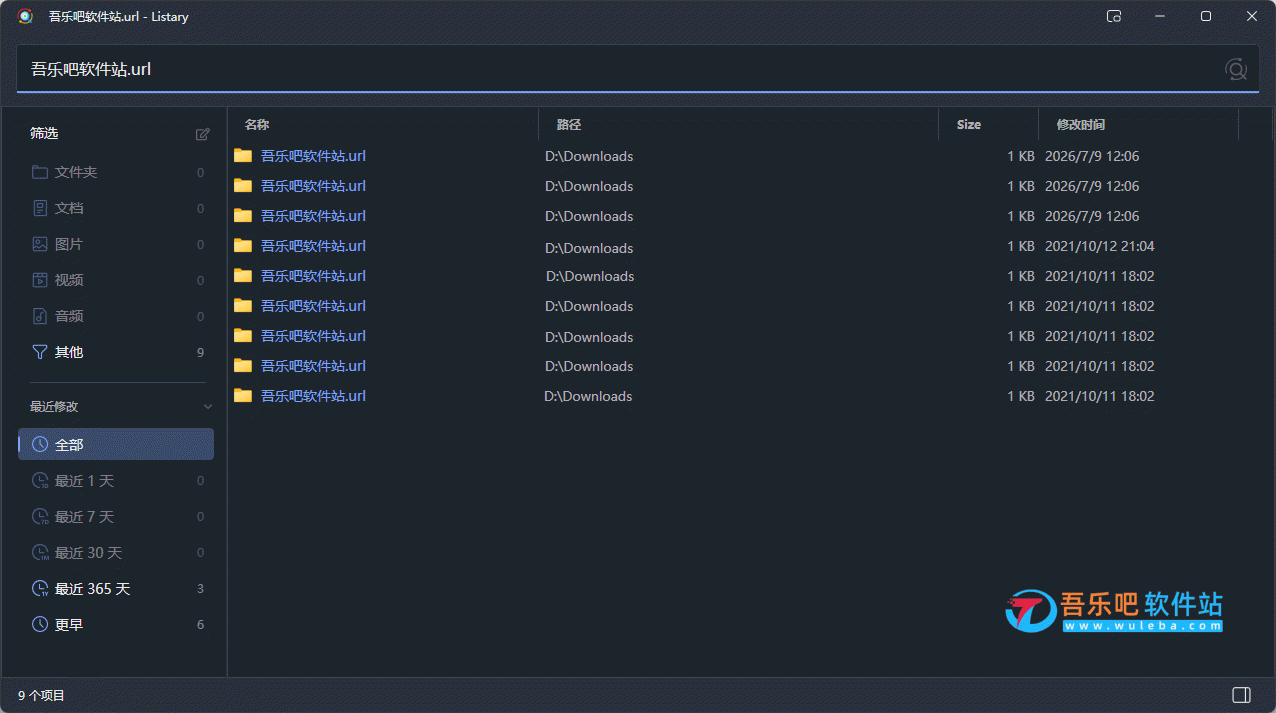Image resolution: width=1276 pixels, height=713 pixels.
Task: Choose the 其他 filter with 9 items
Action: 116,352
